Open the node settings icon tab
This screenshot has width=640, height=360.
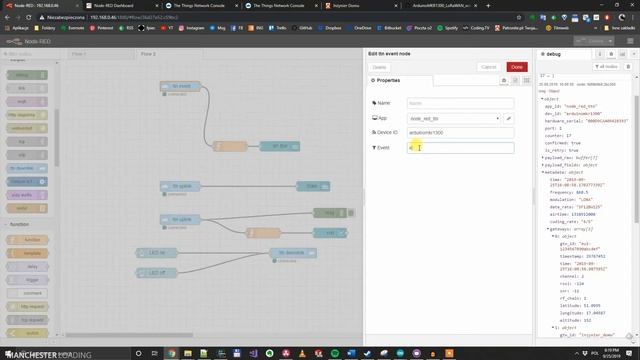point(504,80)
